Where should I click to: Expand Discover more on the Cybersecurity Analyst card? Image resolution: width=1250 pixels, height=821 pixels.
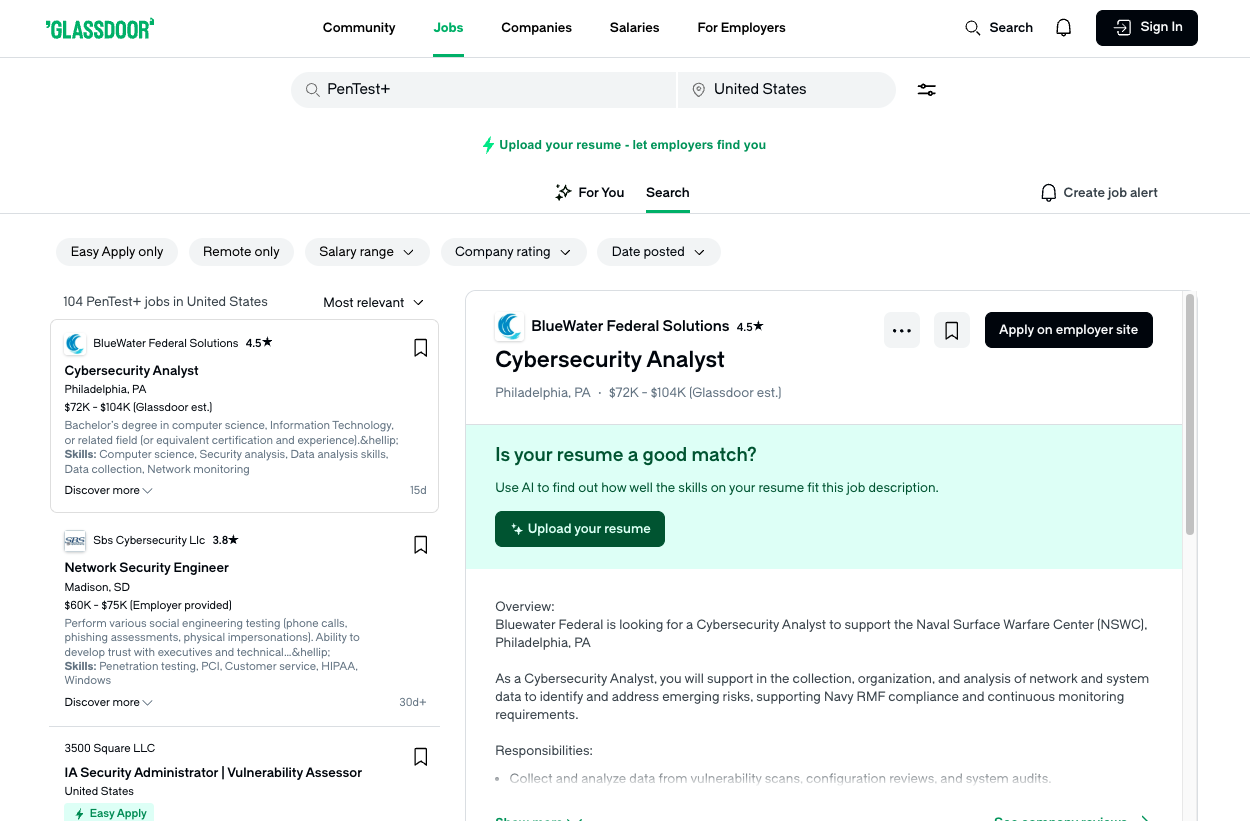[107, 489]
